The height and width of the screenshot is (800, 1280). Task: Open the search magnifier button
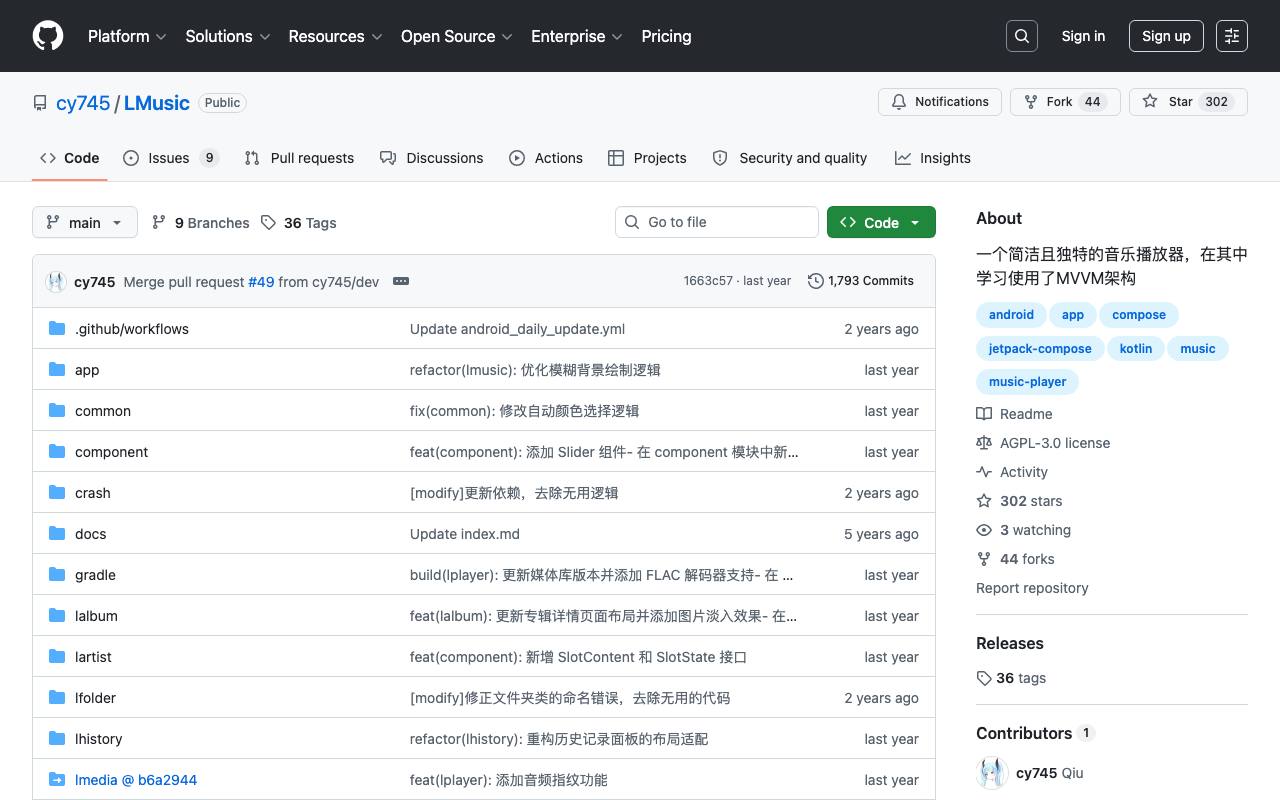pyautogui.click(x=1022, y=36)
